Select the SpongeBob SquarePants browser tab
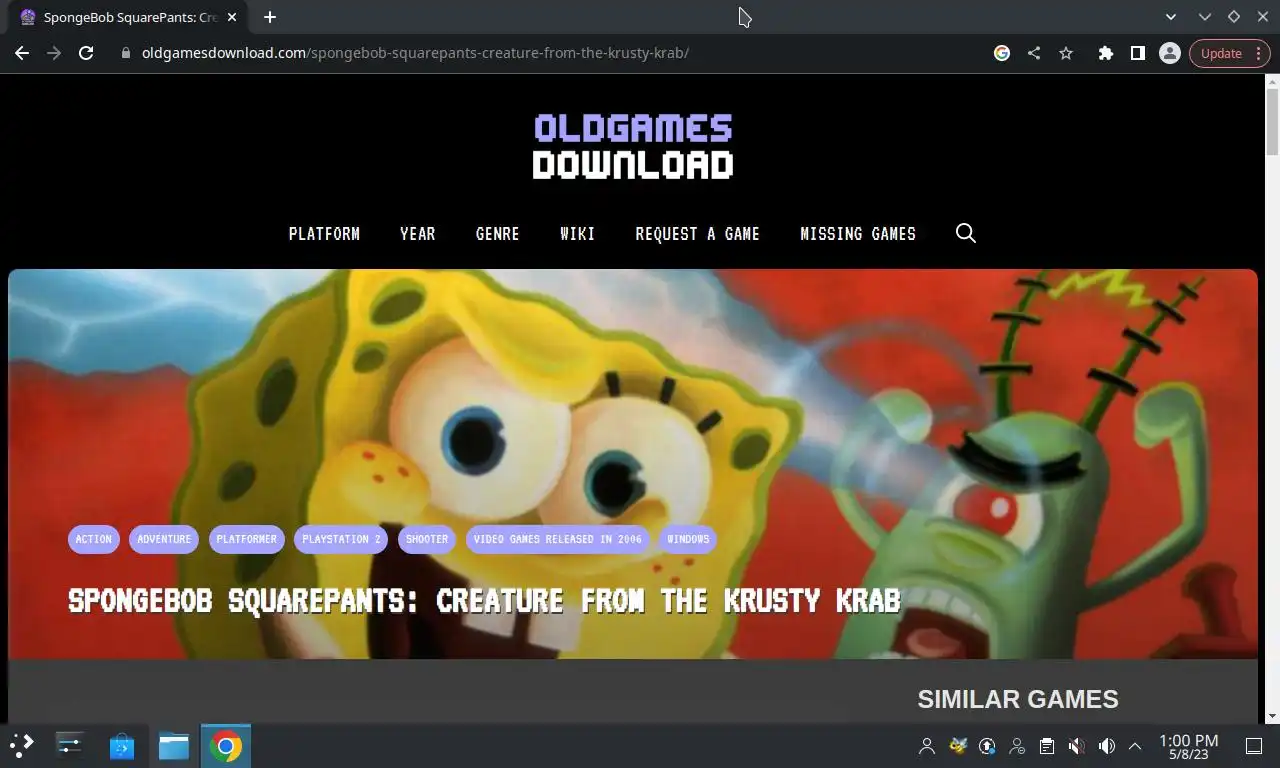The width and height of the screenshot is (1280, 768). (x=127, y=18)
